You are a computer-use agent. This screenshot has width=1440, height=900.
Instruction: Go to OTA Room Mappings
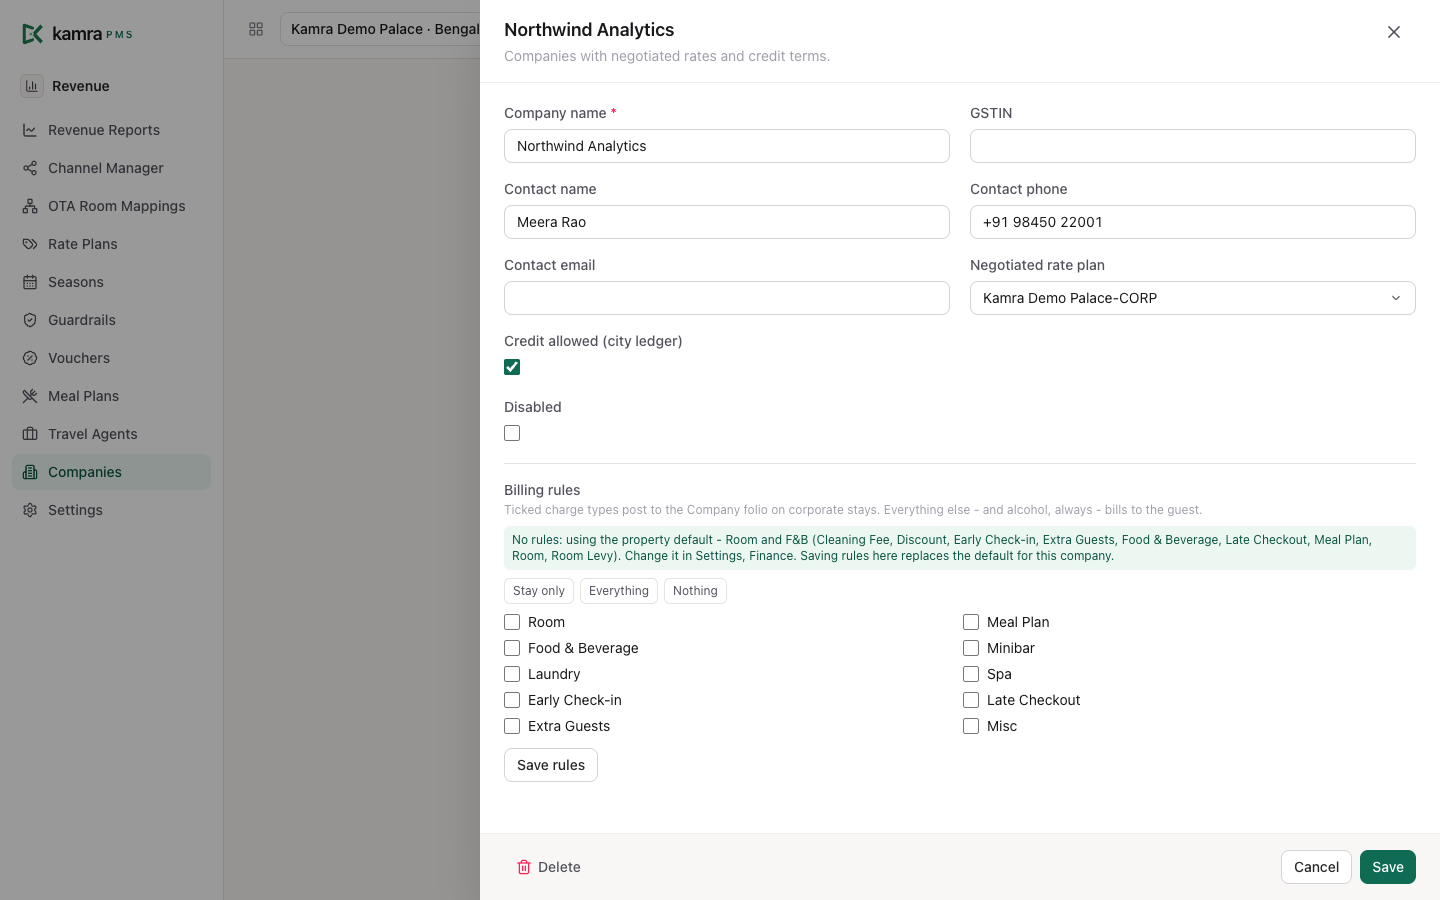(111, 206)
